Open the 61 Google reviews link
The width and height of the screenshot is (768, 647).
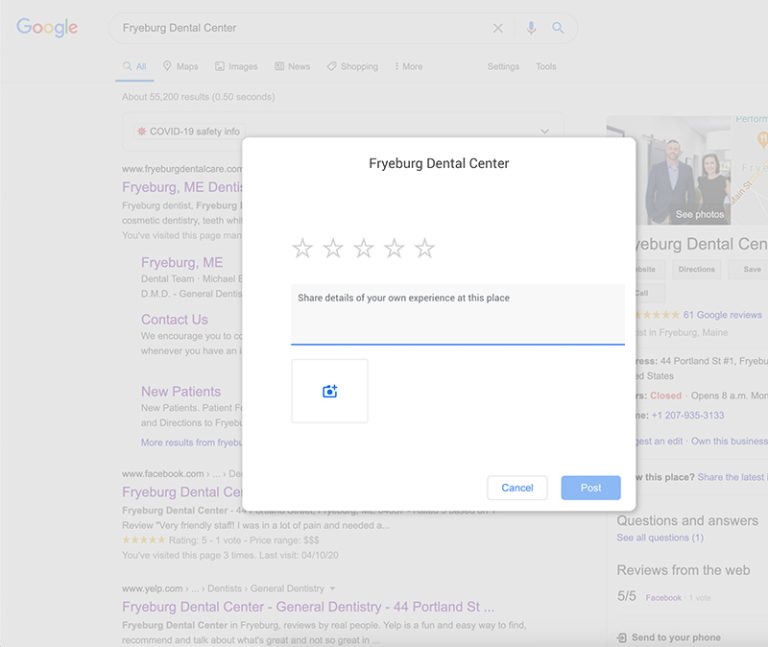[722, 315]
